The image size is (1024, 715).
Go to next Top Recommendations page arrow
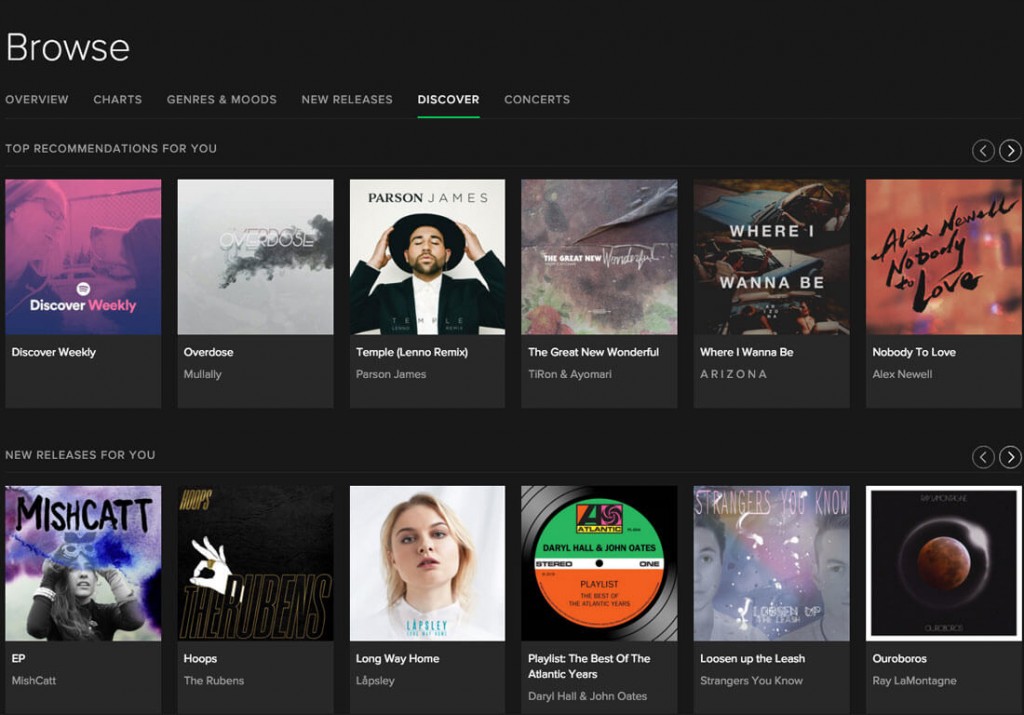1010,151
